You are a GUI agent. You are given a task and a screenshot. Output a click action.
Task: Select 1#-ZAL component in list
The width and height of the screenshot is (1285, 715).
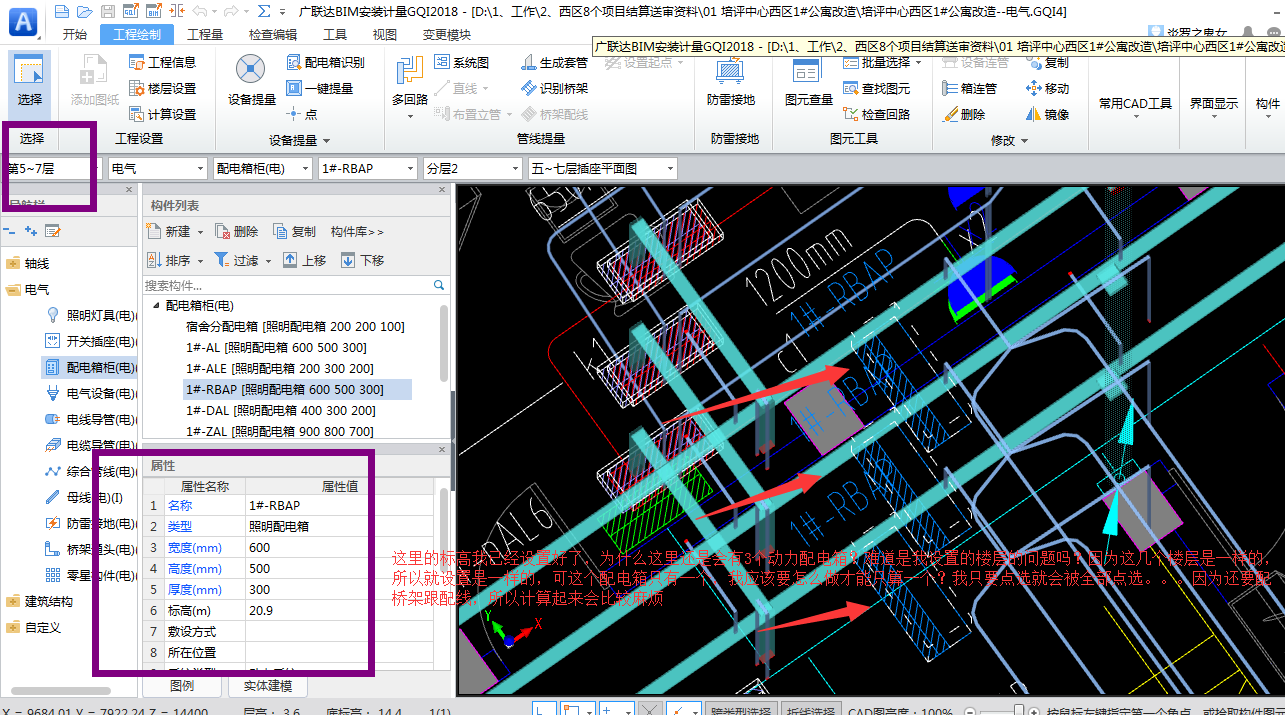[x=280, y=431]
